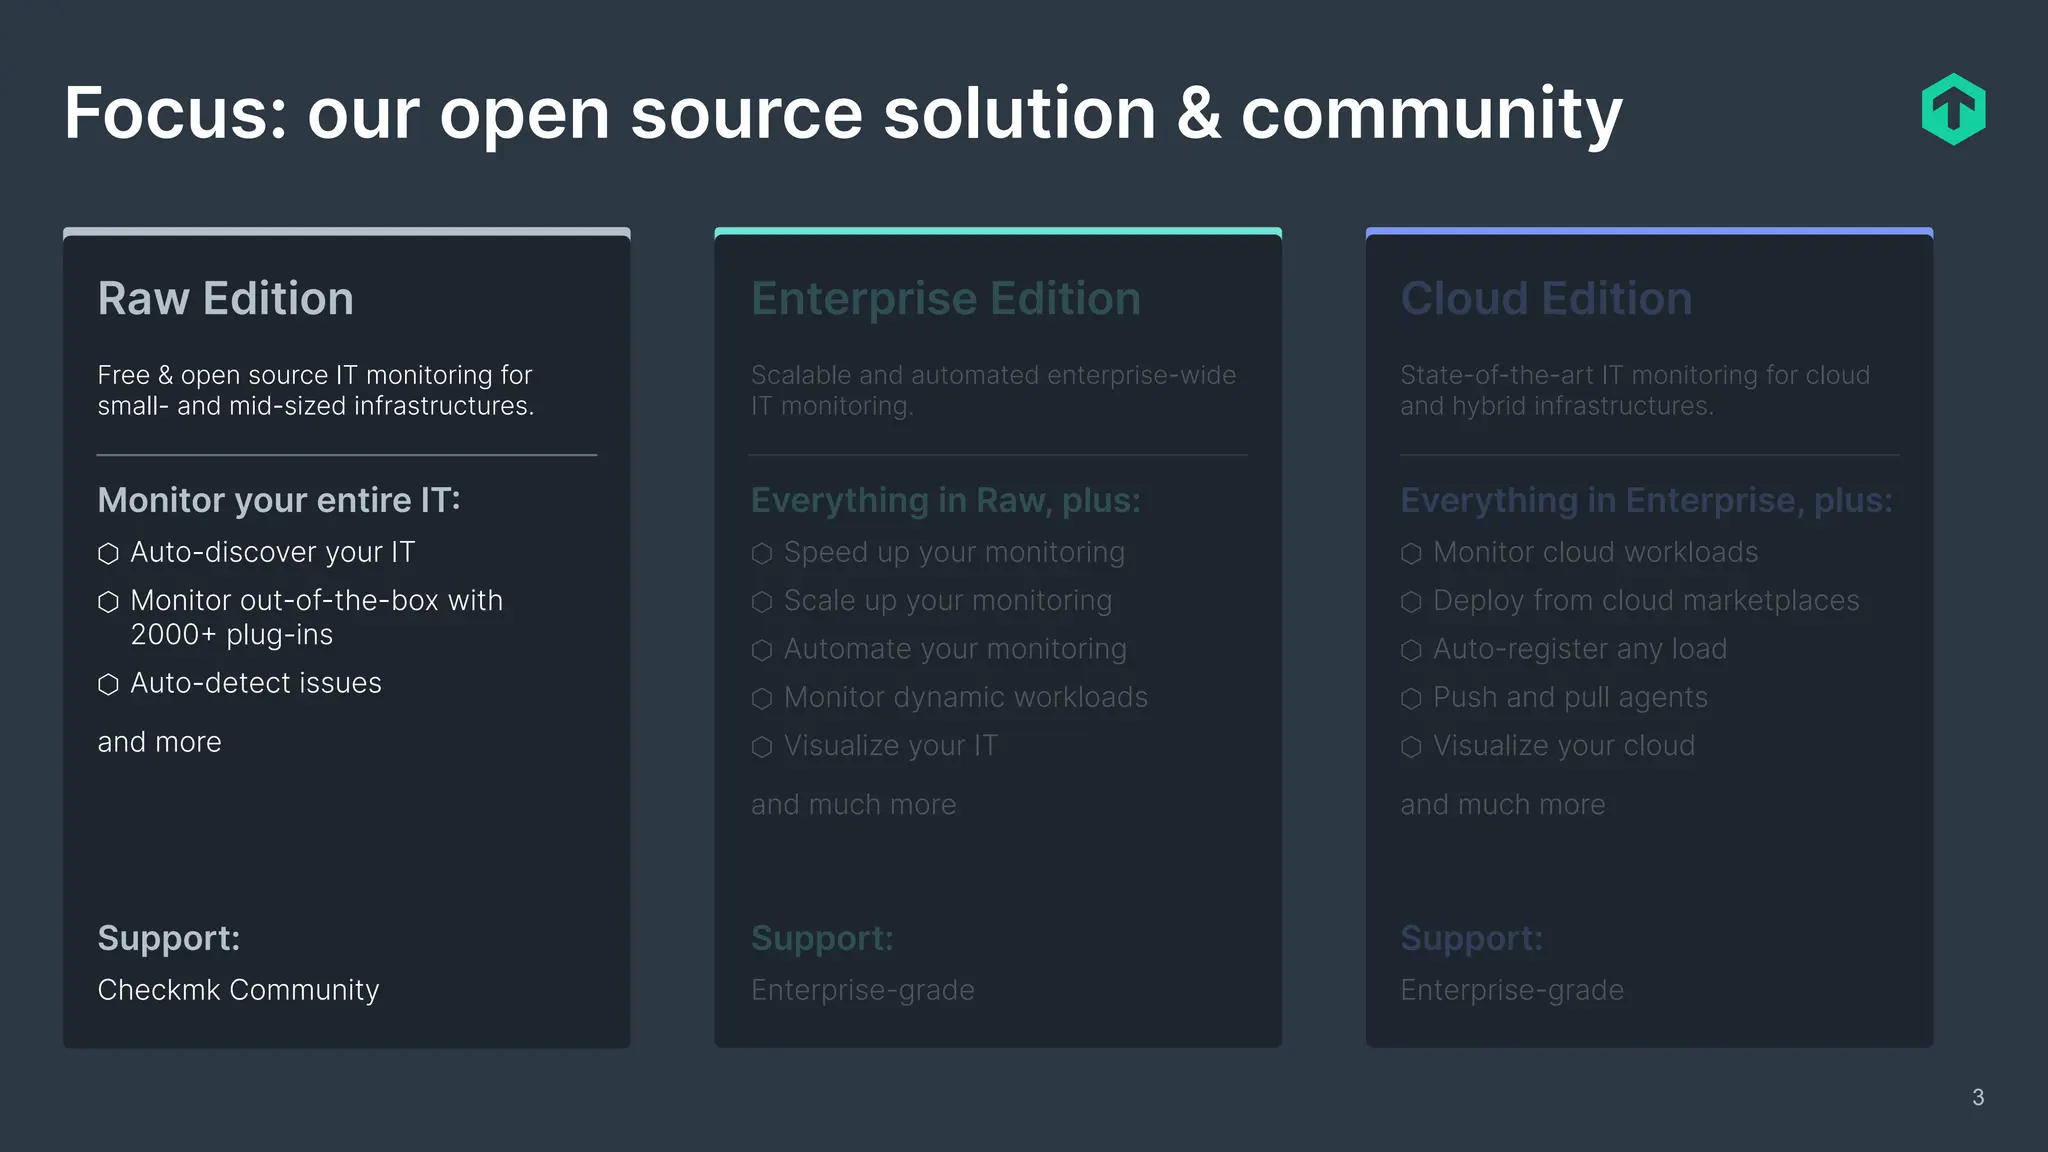Click hexagon bullet beside Speed up your monitoring
Viewport: 2048px width, 1152px height.
(x=762, y=553)
